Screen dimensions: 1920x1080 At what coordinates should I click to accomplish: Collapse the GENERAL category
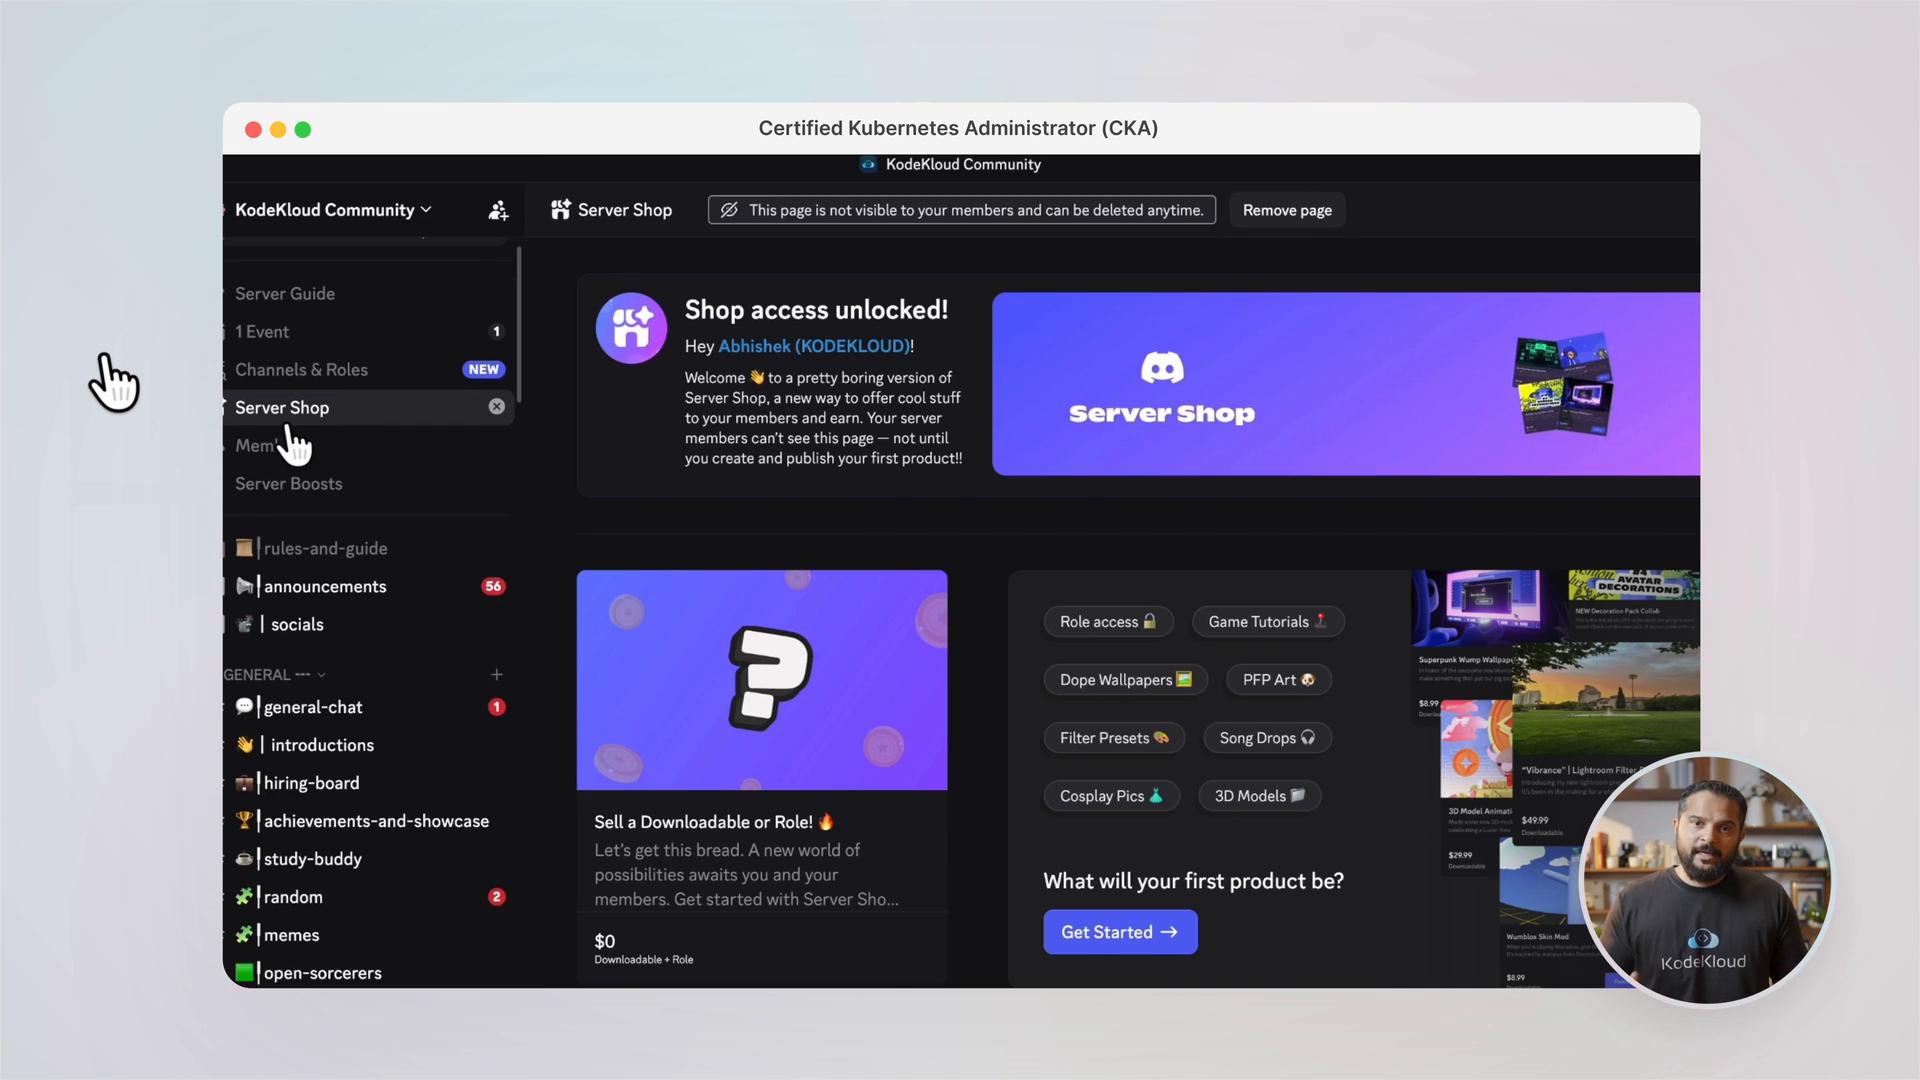click(x=274, y=674)
